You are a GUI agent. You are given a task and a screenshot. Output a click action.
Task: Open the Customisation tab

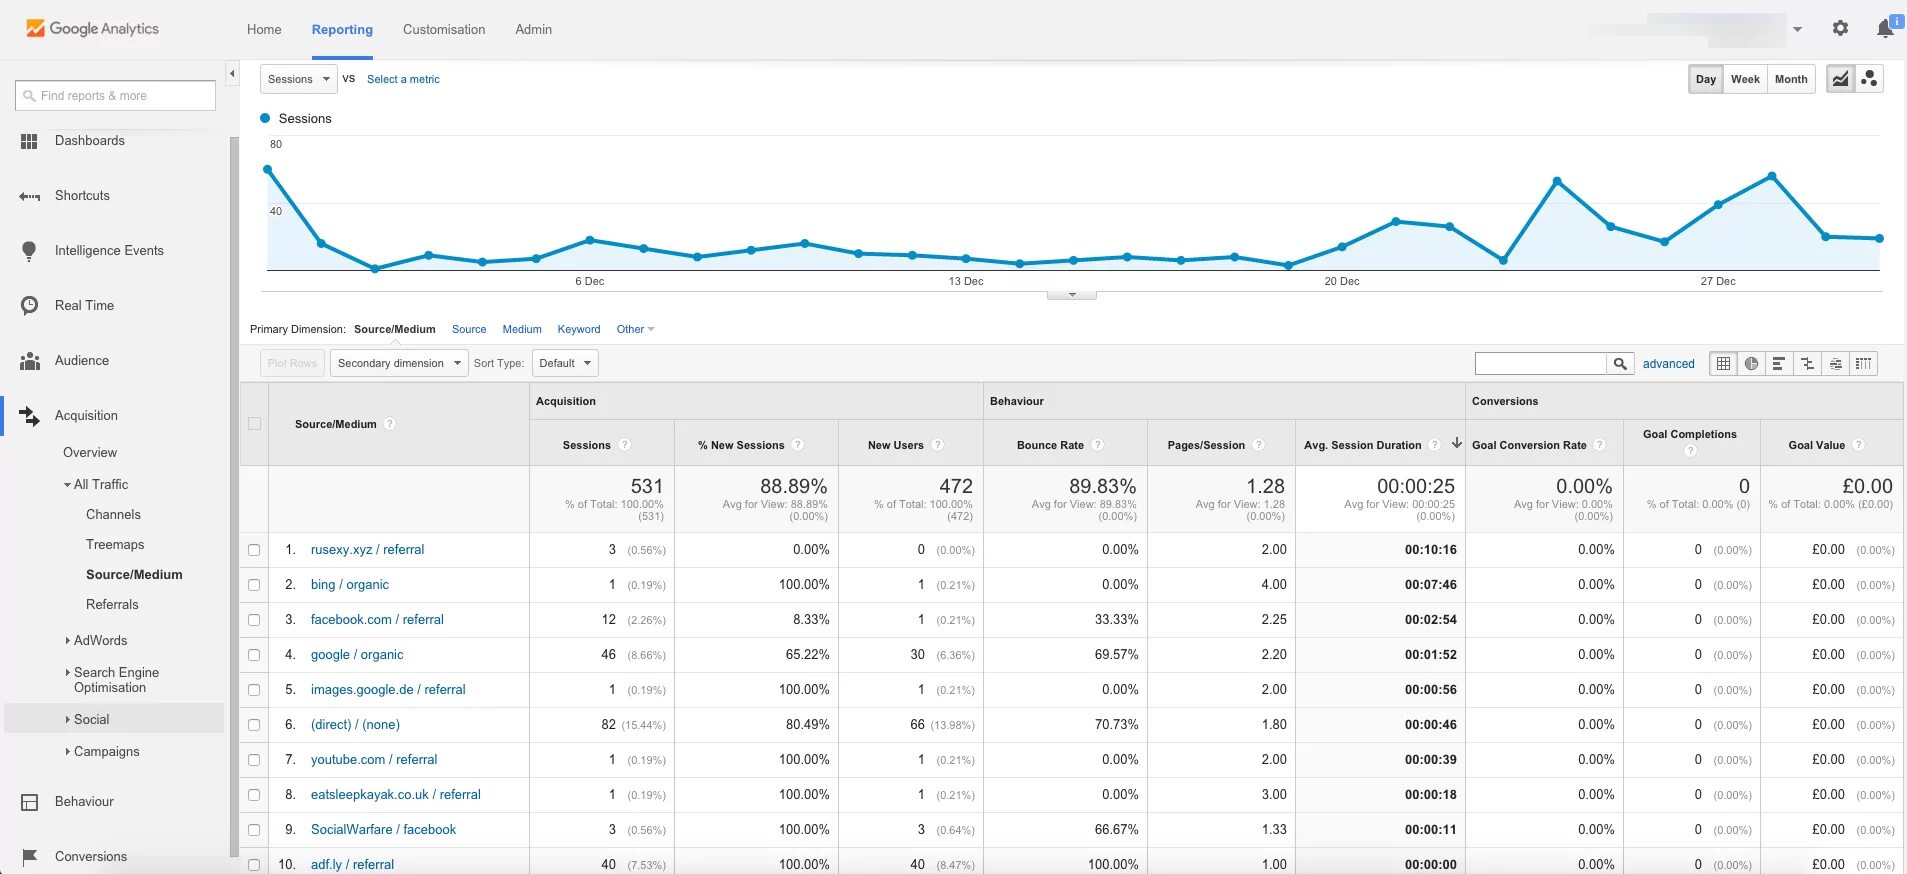coord(444,30)
